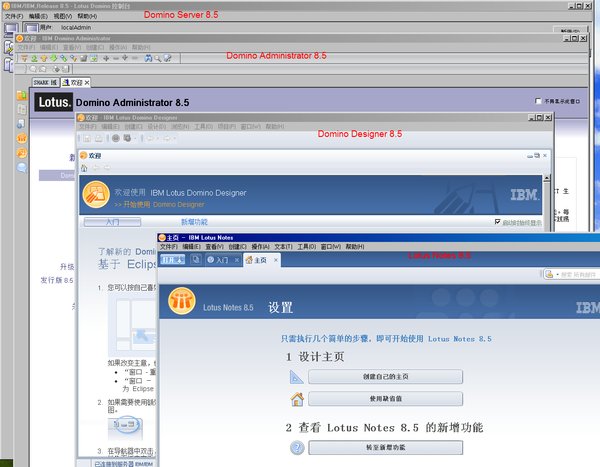Click the binoculars find icon in Domino Administrator toolbar
Image resolution: width=600 pixels, height=467 pixels.
pyautogui.click(x=148, y=58)
